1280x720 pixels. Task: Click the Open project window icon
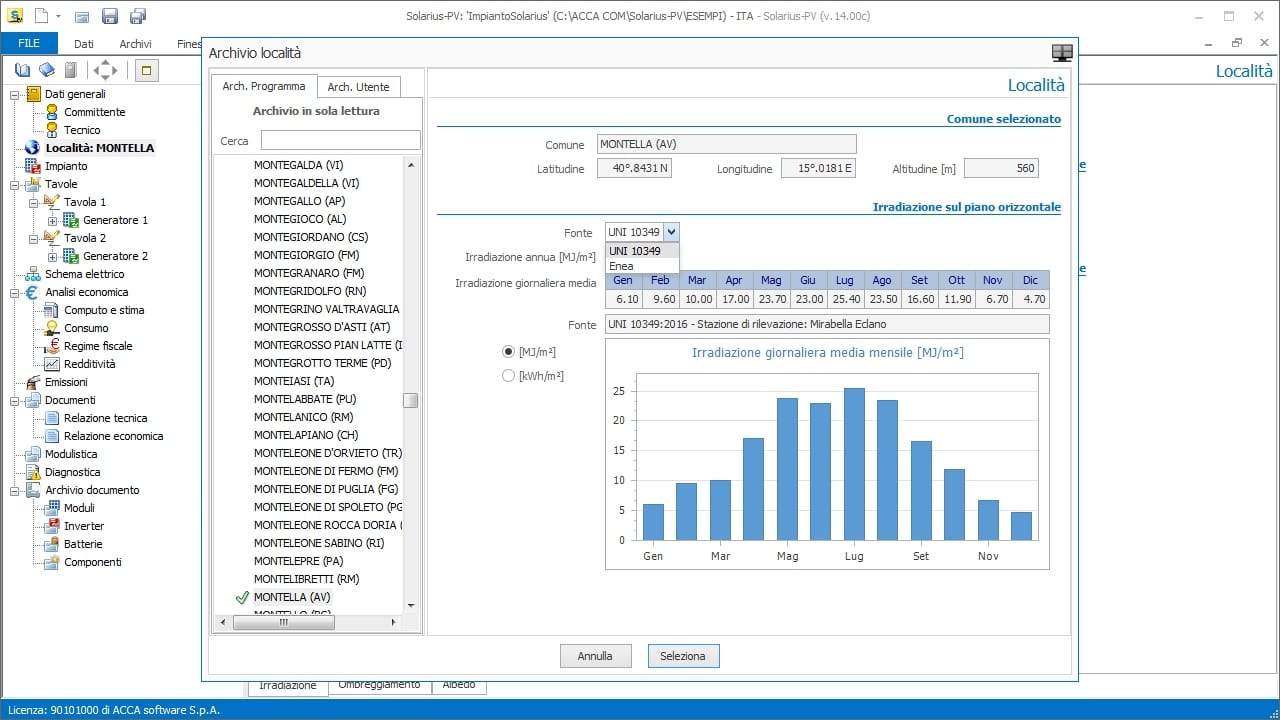(x=82, y=17)
